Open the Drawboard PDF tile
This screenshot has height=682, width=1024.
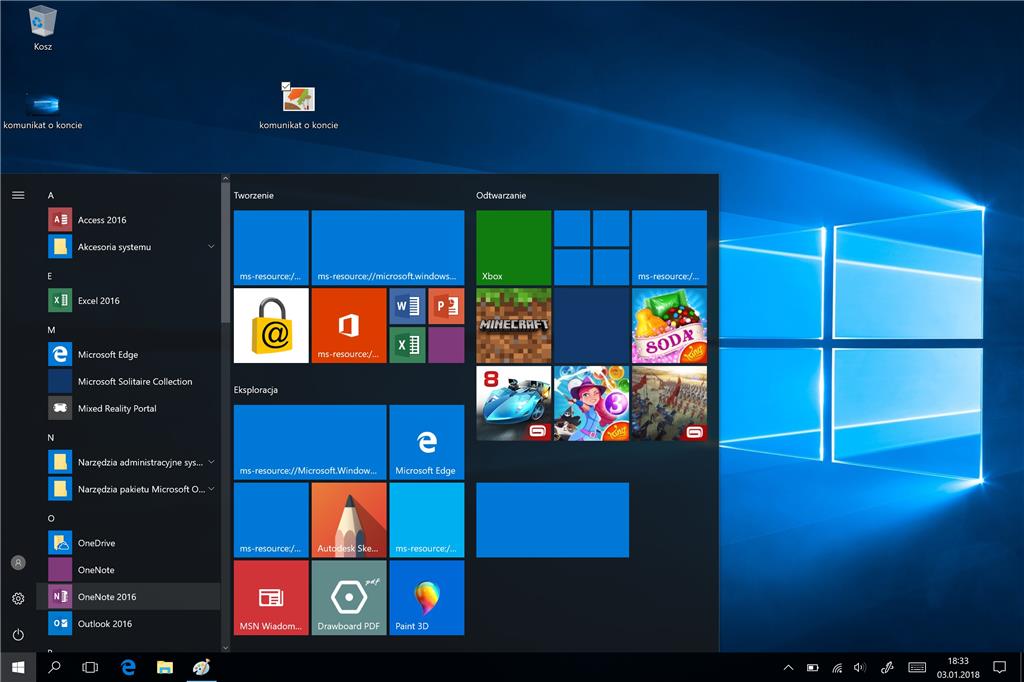coord(349,598)
